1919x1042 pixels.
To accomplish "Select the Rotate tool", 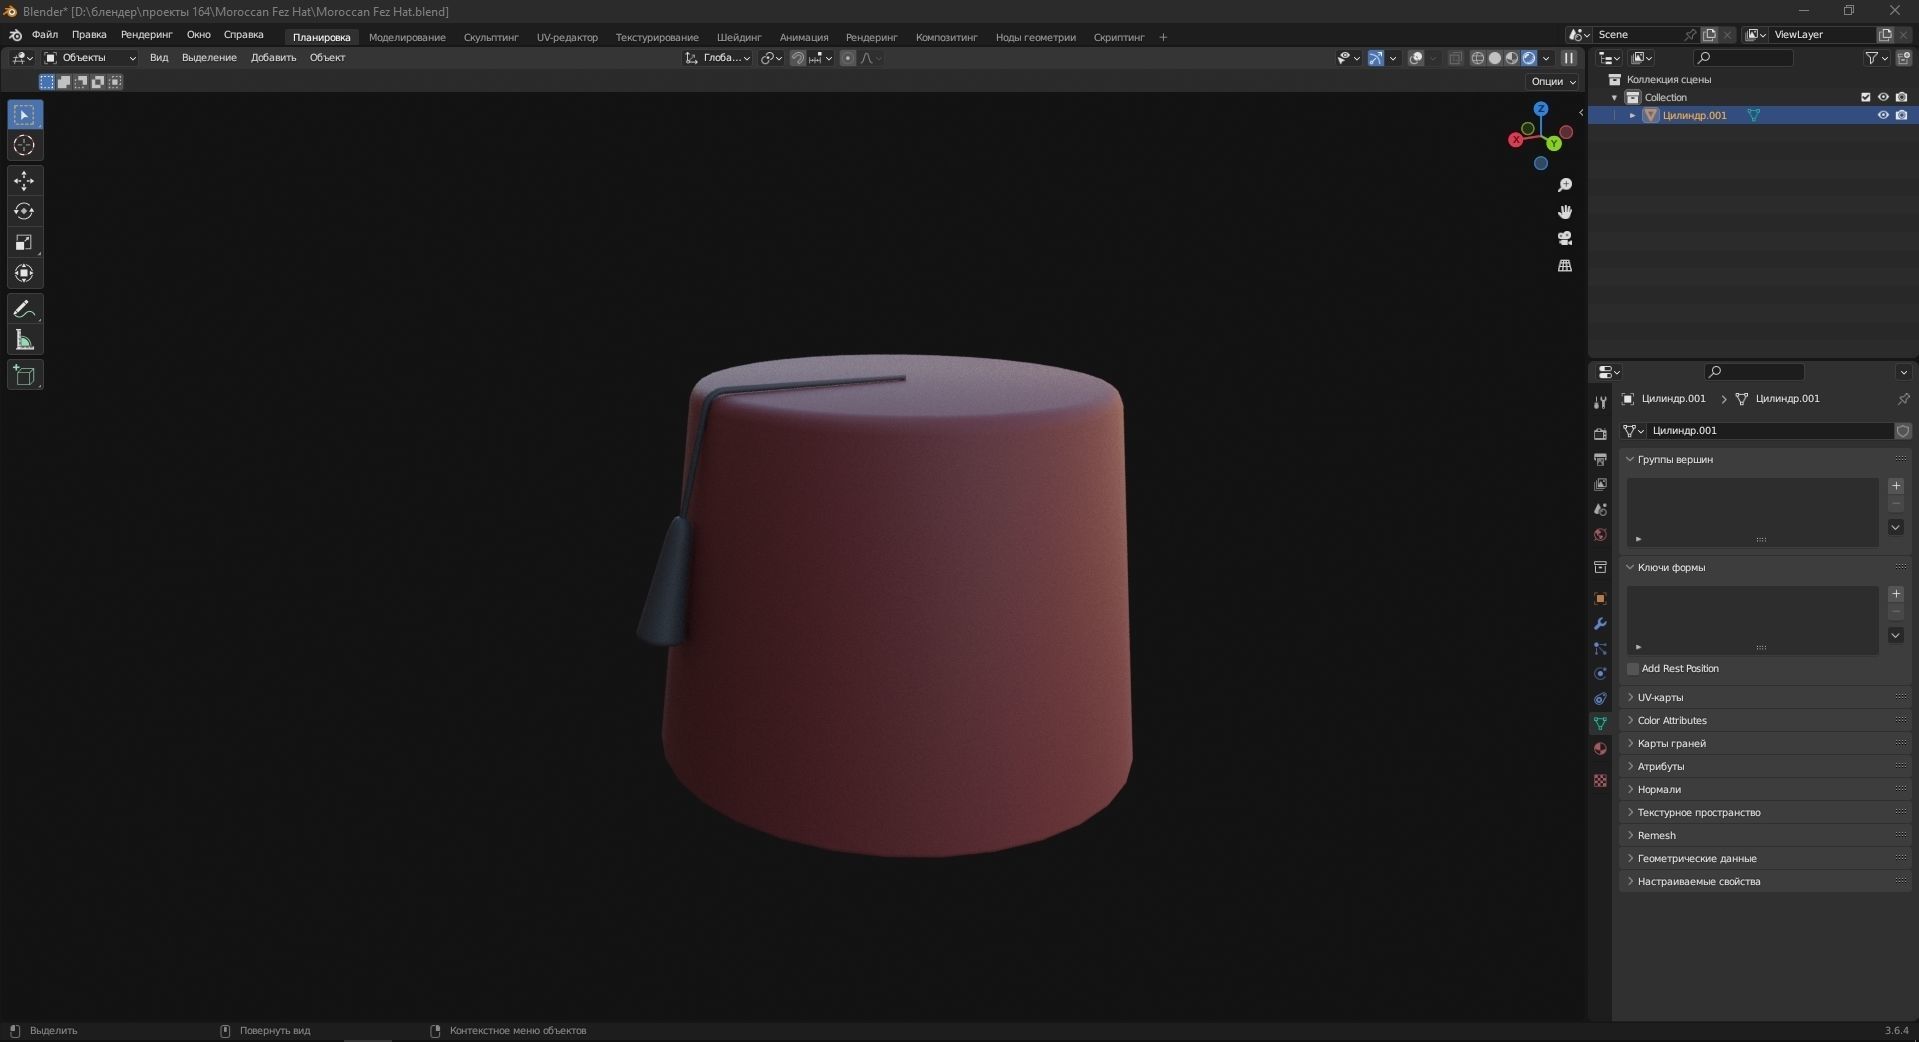I will pos(25,212).
